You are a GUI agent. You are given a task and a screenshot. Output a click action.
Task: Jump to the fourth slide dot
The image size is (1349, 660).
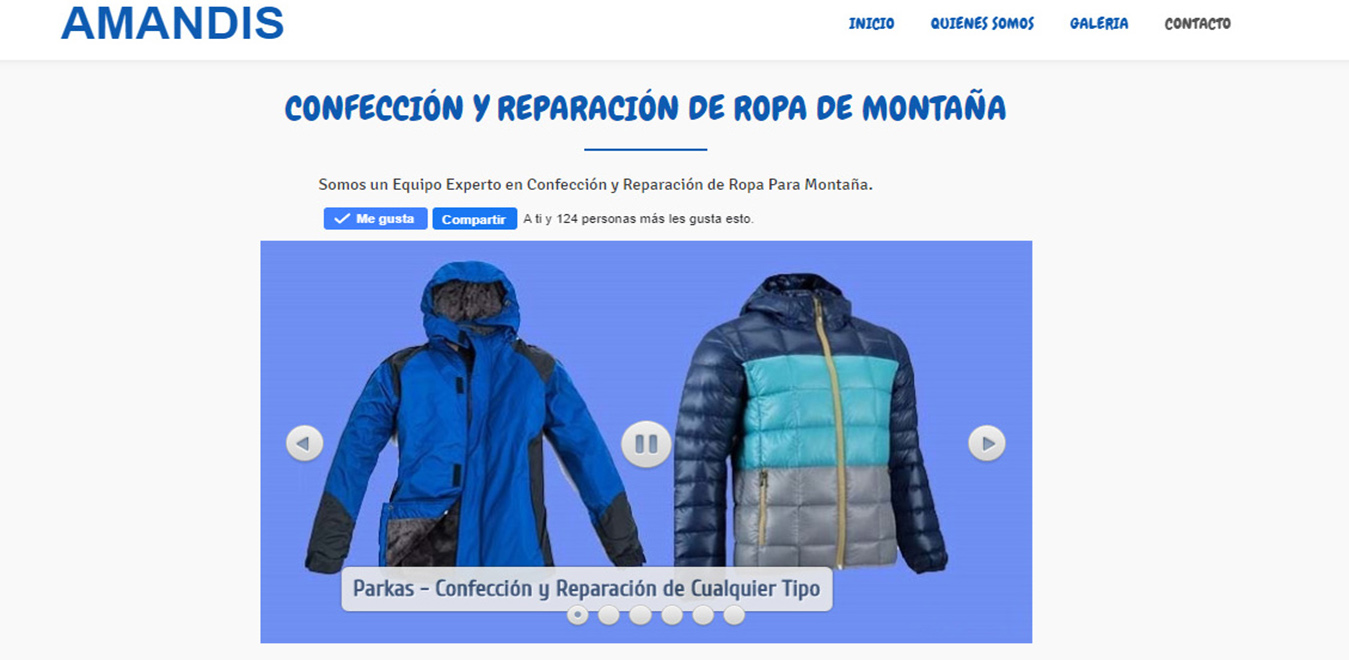(672, 615)
